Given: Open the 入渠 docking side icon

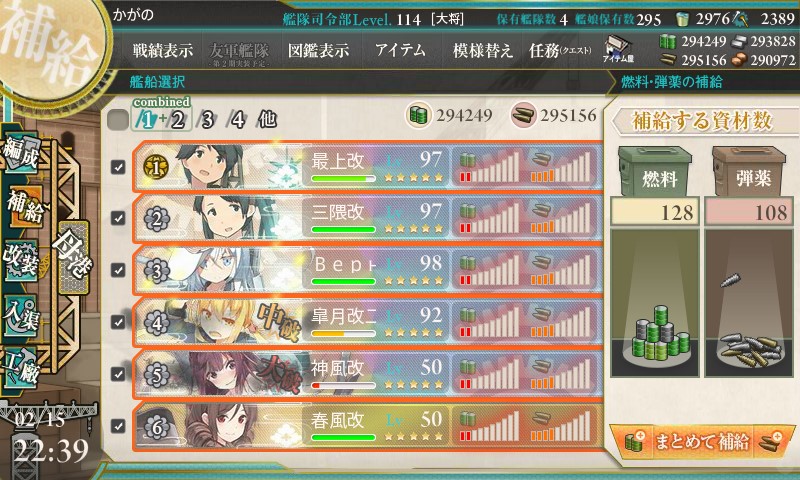Looking at the screenshot, I should tap(20, 315).
